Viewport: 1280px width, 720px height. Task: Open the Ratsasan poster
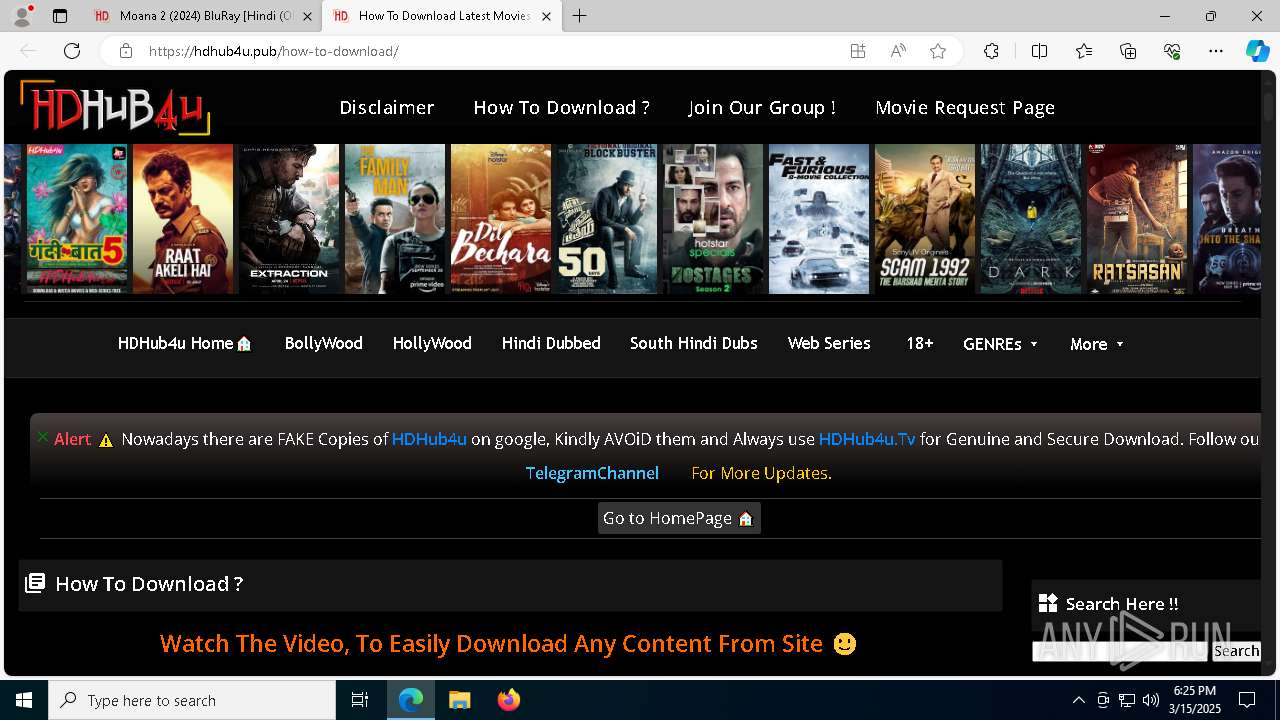click(x=1137, y=219)
